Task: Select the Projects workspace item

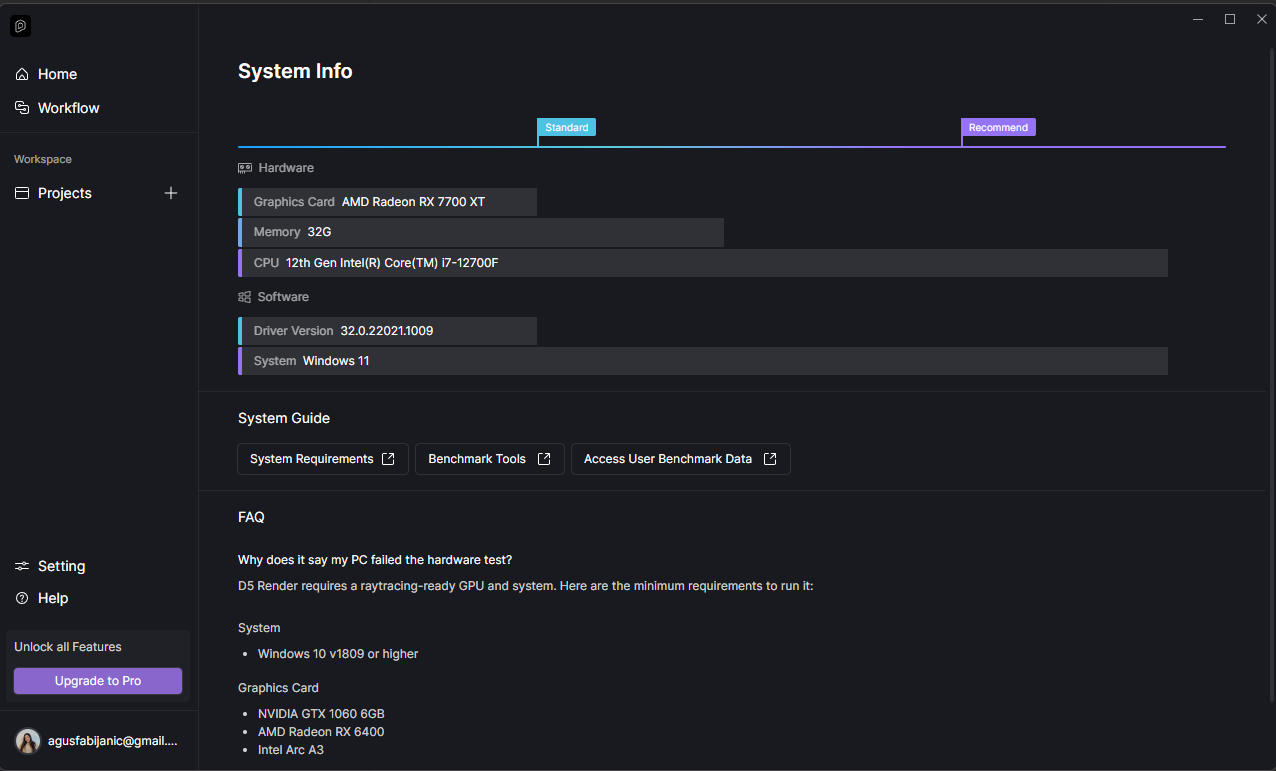Action: pos(65,193)
